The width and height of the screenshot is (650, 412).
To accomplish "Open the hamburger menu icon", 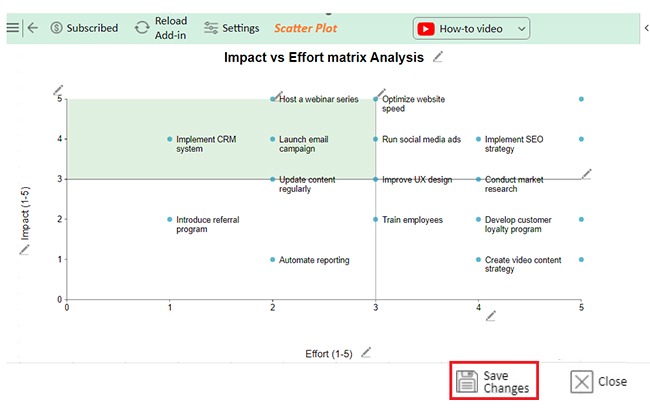I will [x=13, y=28].
